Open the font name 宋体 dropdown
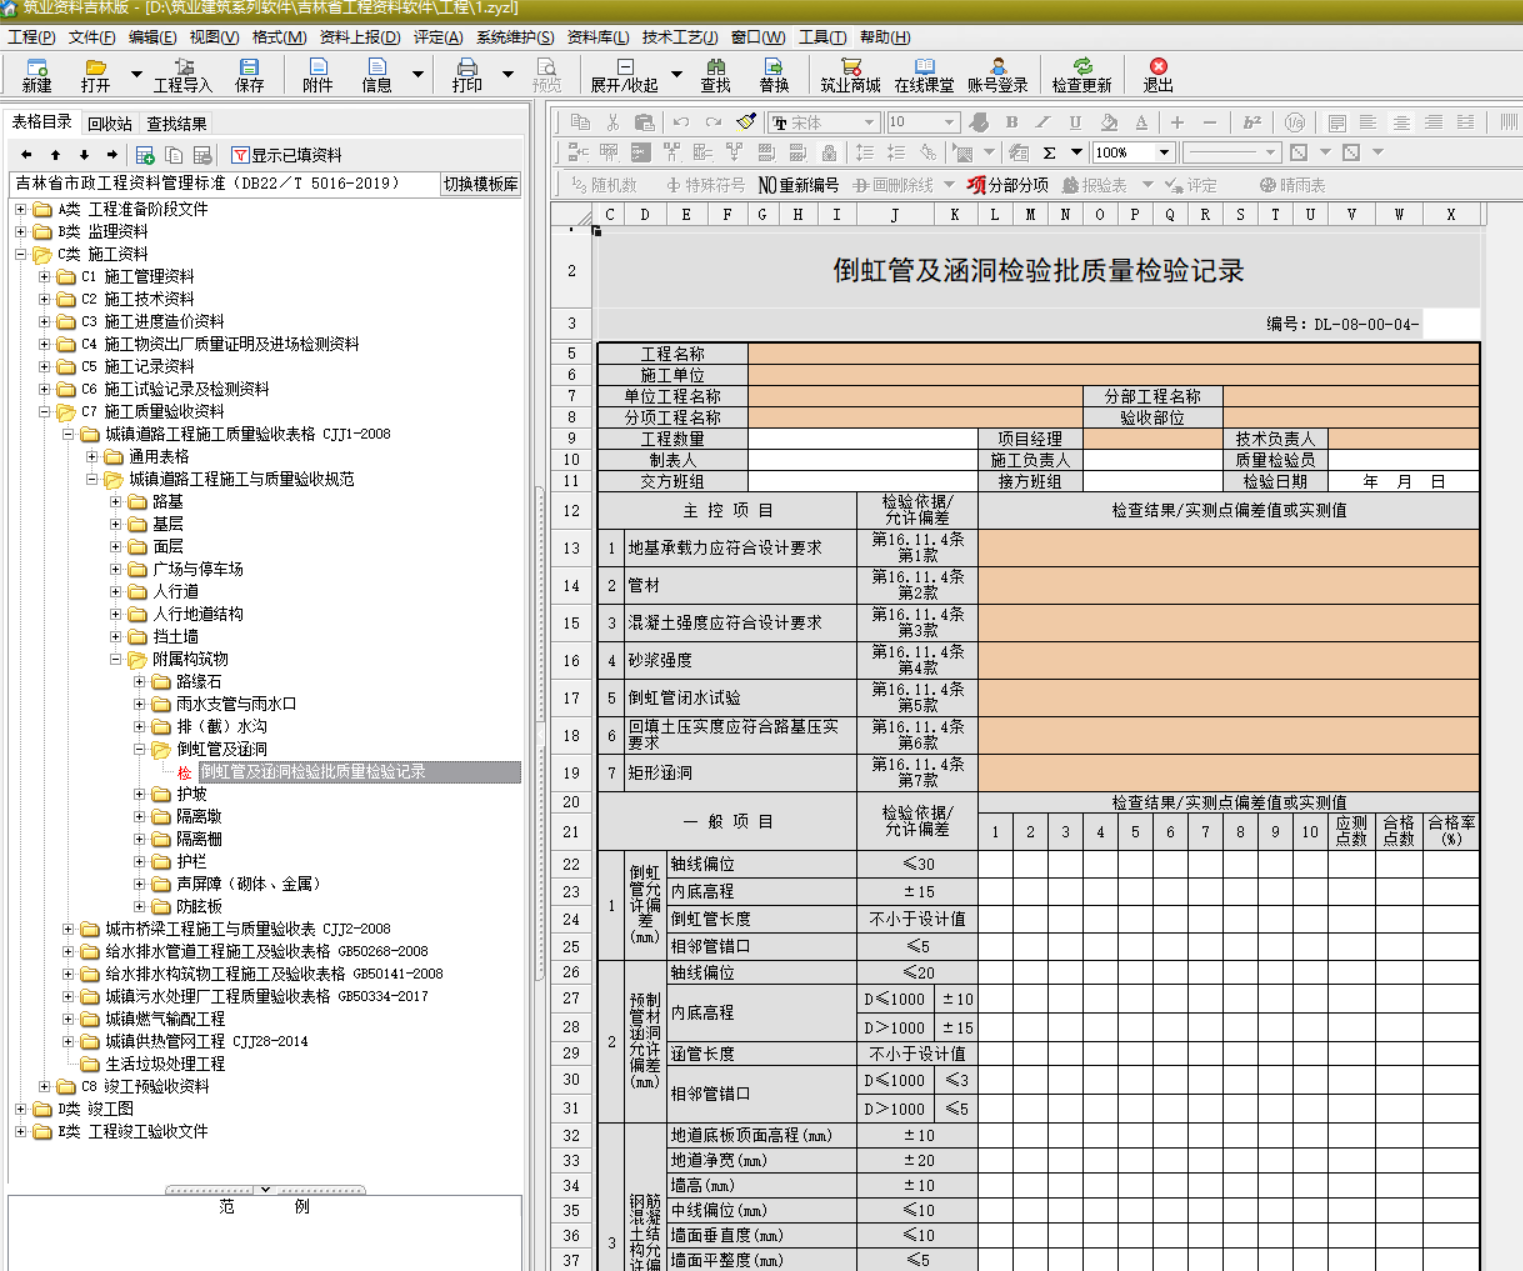The width and height of the screenshot is (1523, 1271). pyautogui.click(x=869, y=122)
